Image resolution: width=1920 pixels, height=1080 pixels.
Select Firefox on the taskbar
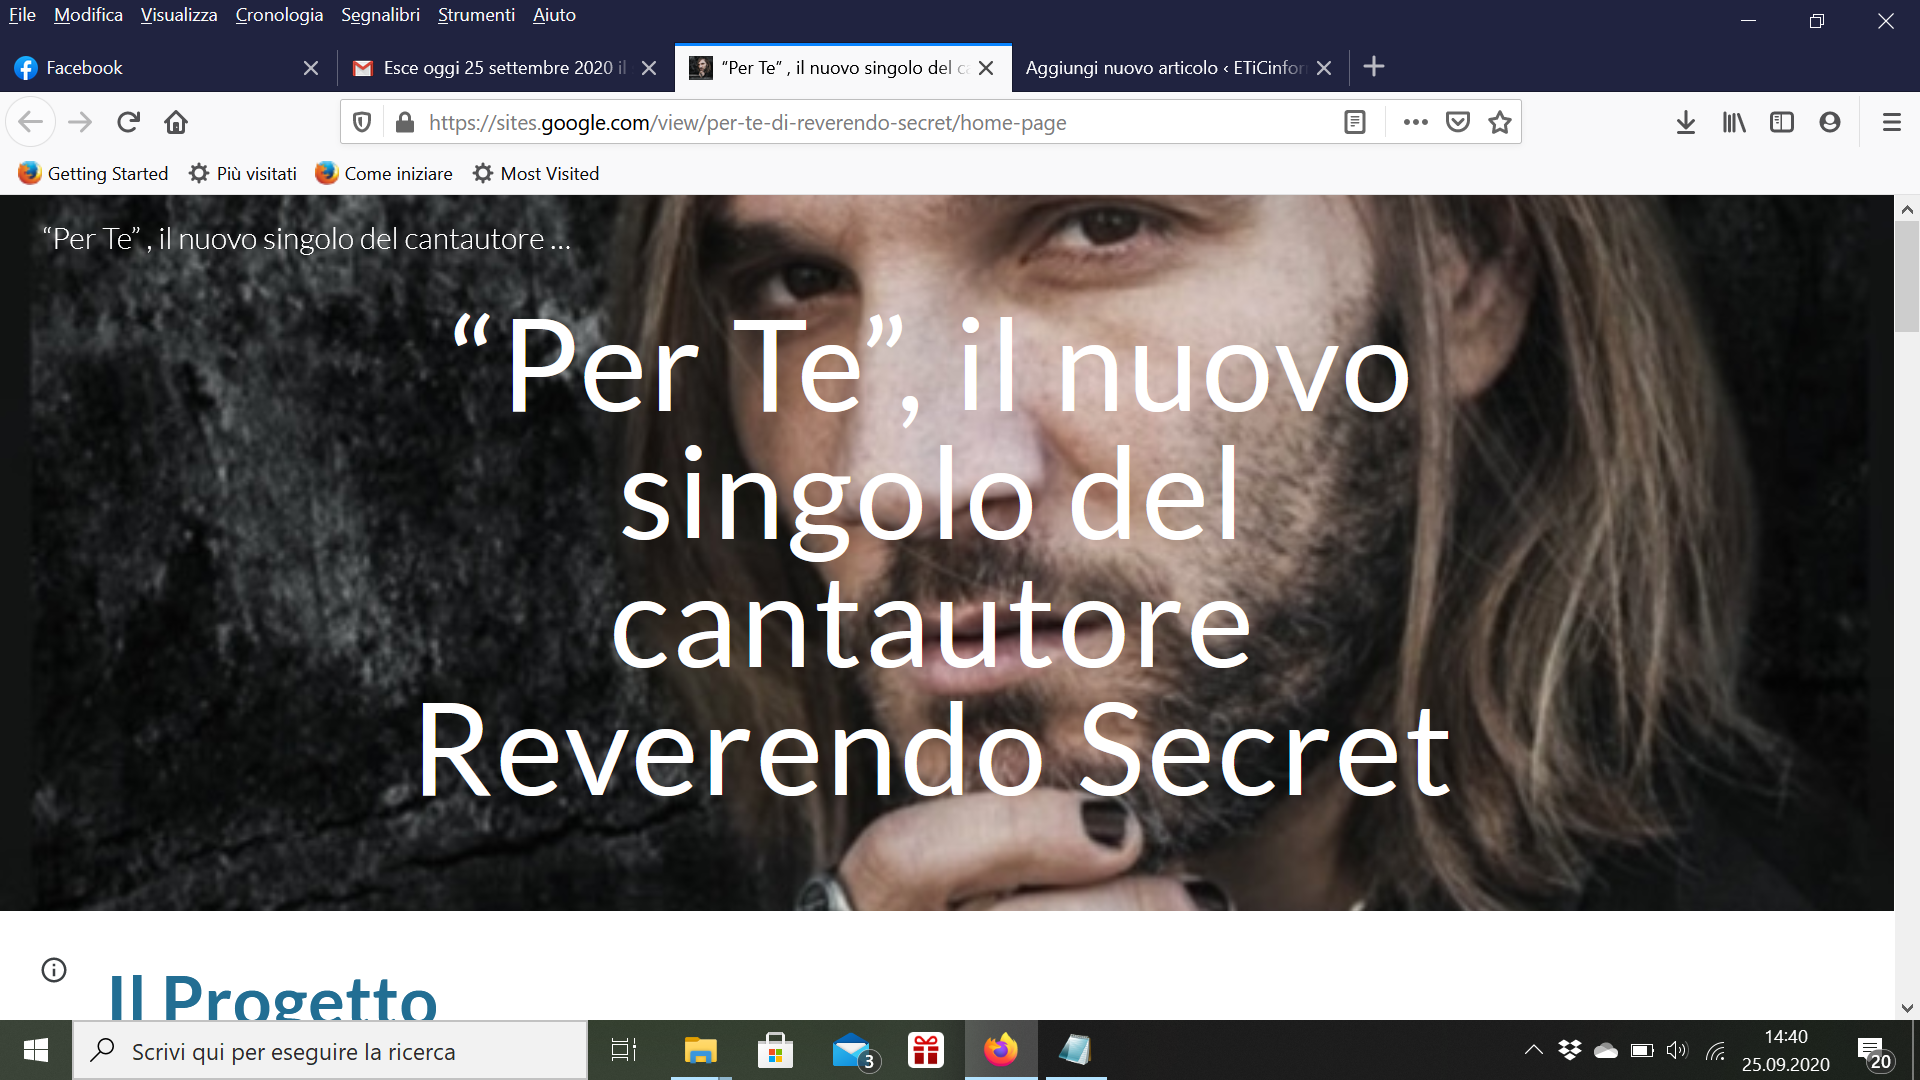click(1000, 1050)
